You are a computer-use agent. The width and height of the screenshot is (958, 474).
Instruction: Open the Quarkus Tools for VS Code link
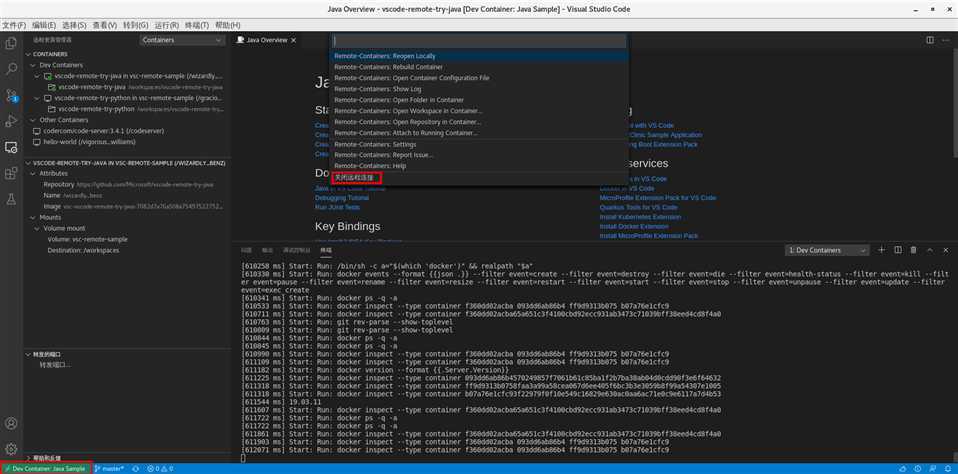(x=638, y=208)
